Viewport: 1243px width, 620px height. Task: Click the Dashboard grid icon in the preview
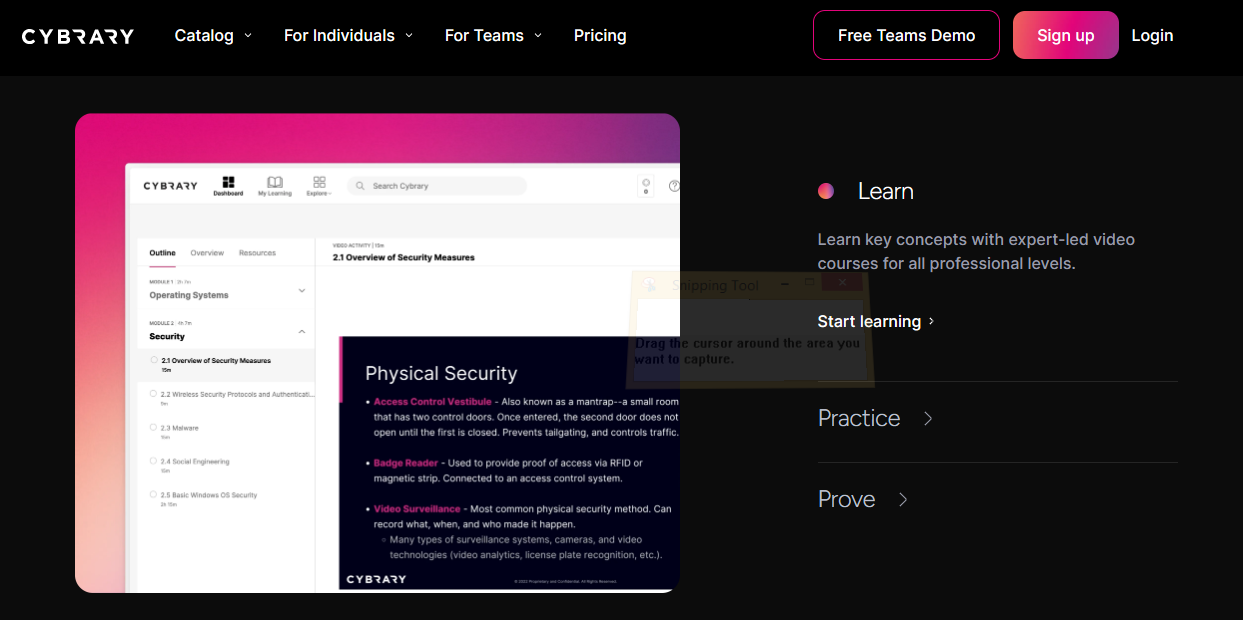(x=228, y=182)
